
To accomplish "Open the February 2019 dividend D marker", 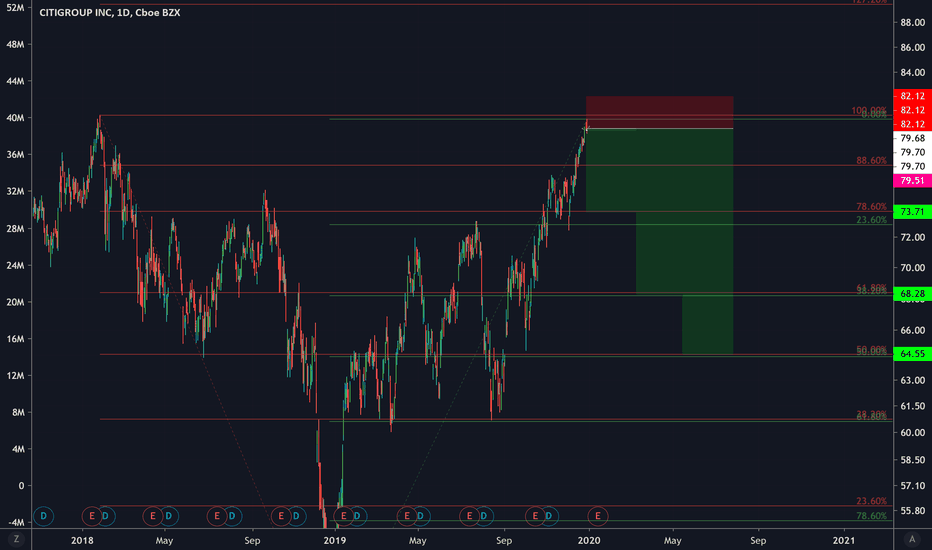I will pos(357,516).
